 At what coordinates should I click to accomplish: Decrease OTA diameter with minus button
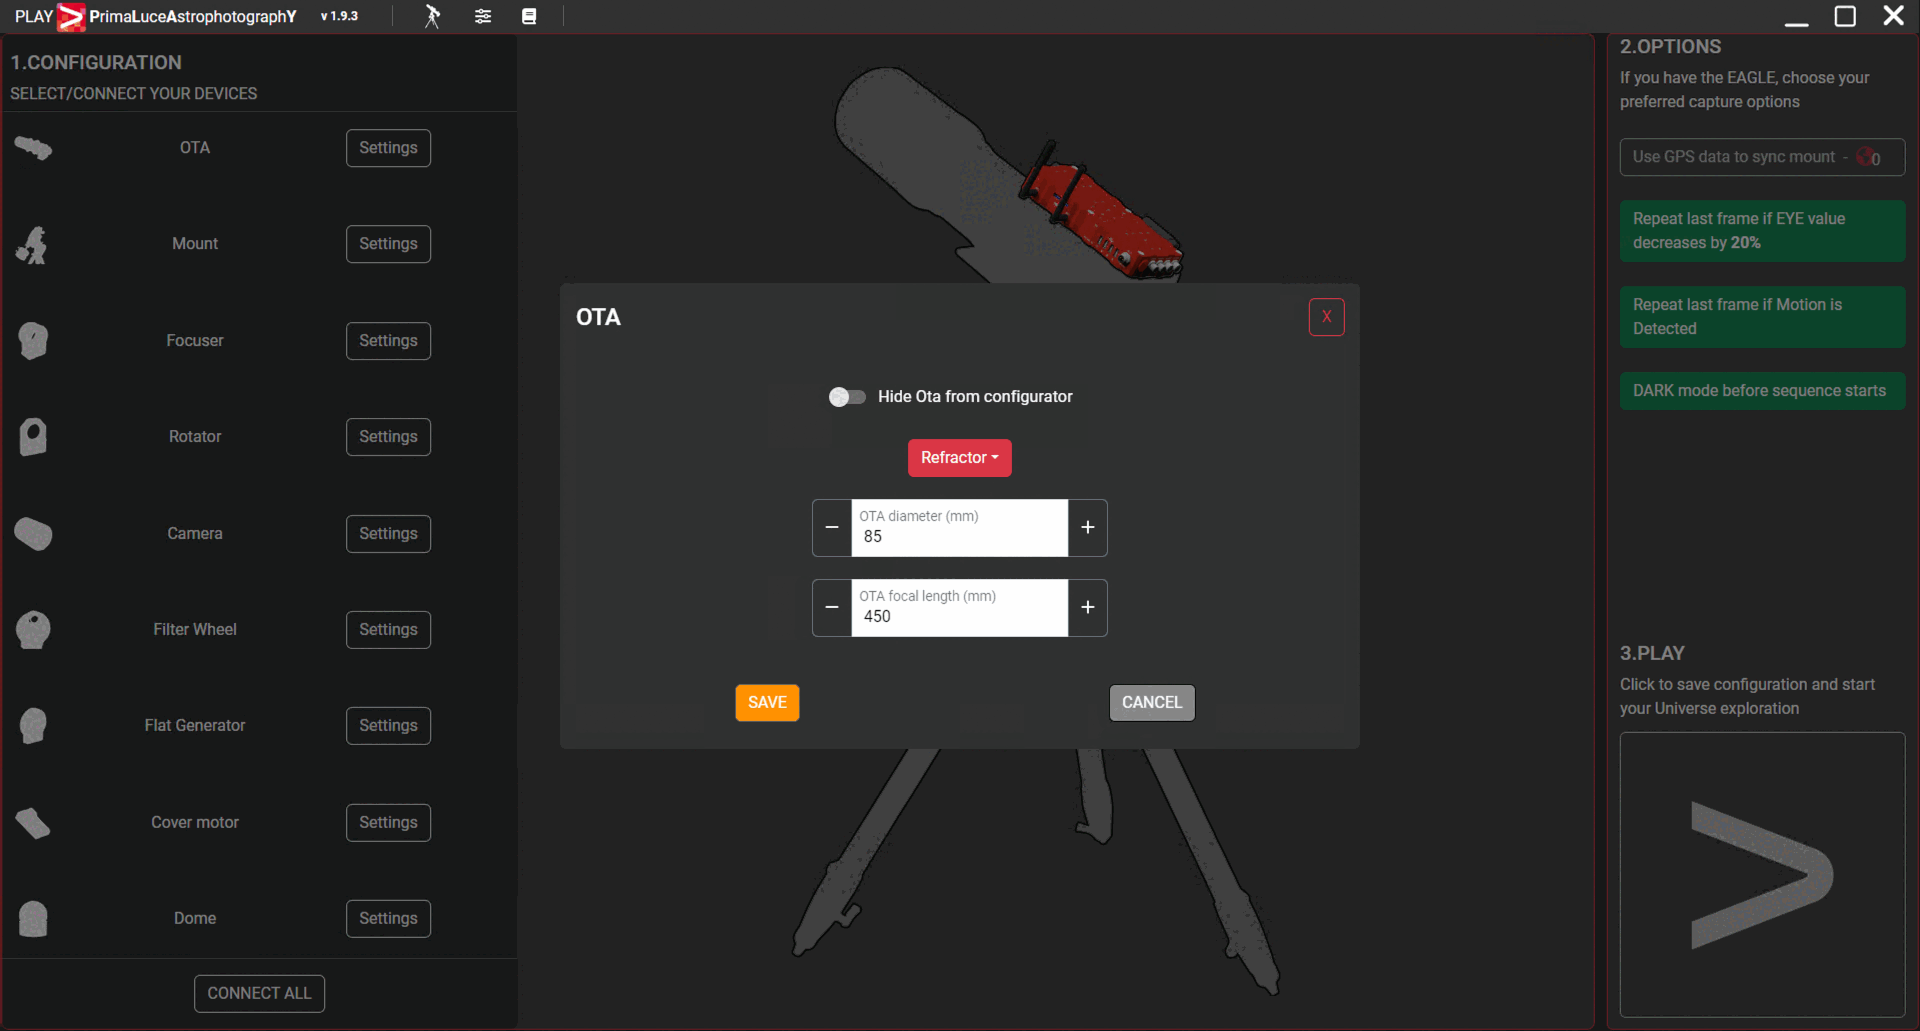832,528
